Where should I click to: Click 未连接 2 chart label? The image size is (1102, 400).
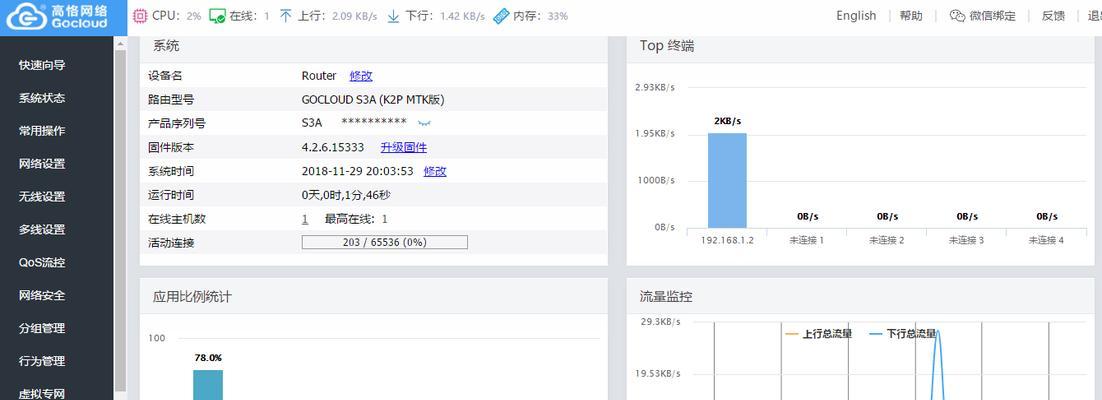pos(887,240)
